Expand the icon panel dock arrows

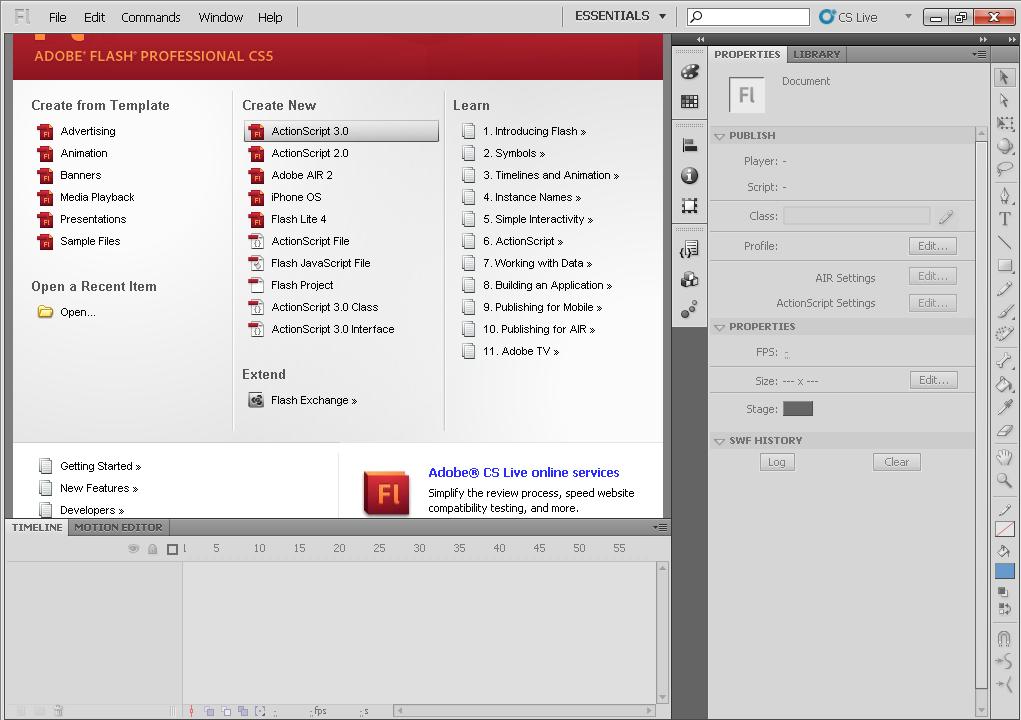(700, 40)
